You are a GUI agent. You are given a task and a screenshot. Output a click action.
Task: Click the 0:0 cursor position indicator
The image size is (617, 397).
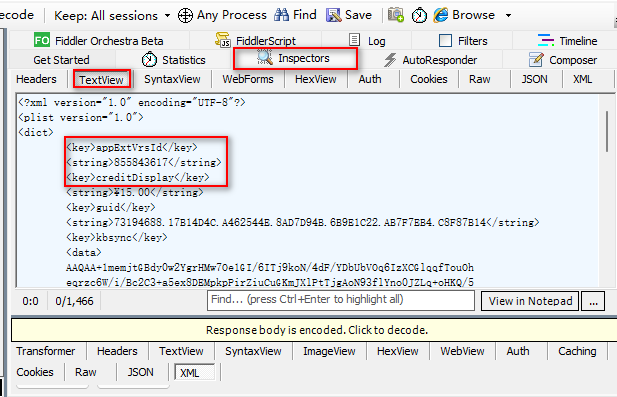click(30, 301)
